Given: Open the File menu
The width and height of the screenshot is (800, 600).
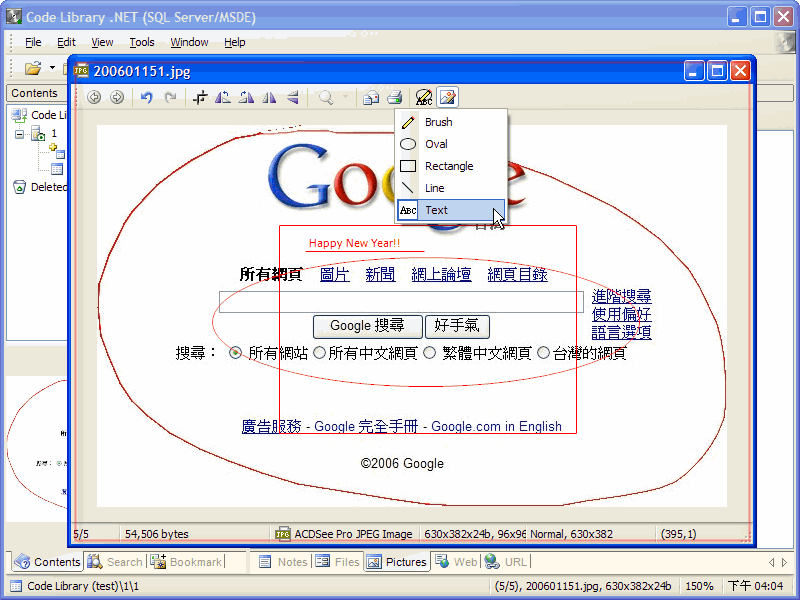Looking at the screenshot, I should click(x=33, y=42).
